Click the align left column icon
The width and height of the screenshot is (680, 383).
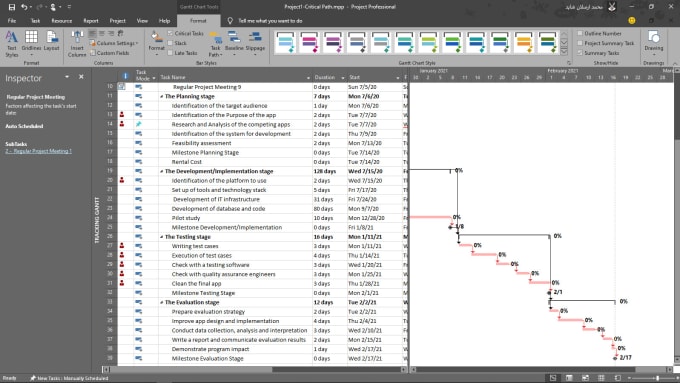point(92,33)
